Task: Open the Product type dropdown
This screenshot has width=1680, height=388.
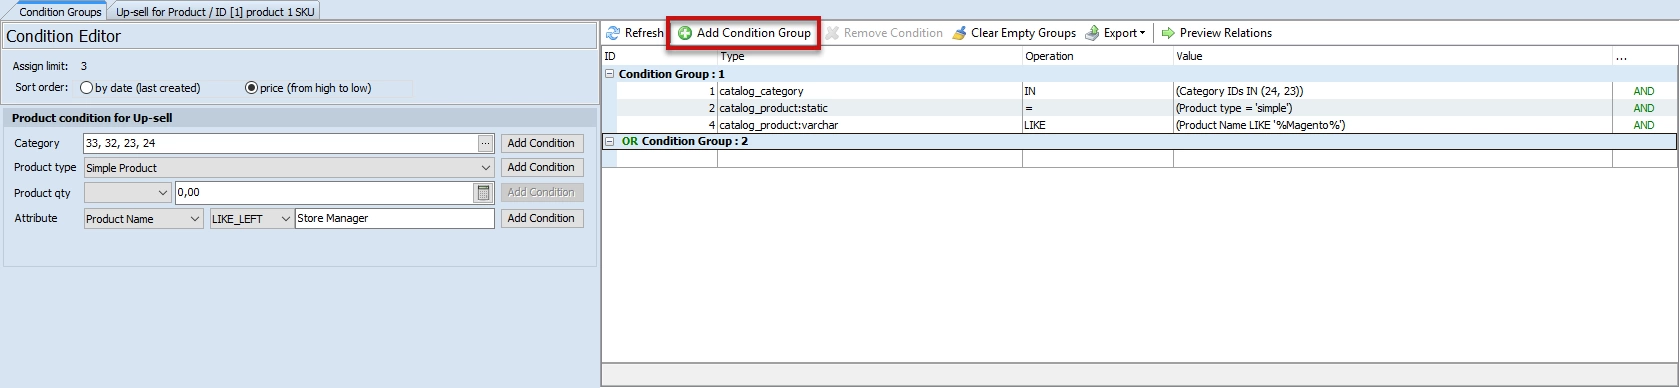Action: click(x=289, y=168)
